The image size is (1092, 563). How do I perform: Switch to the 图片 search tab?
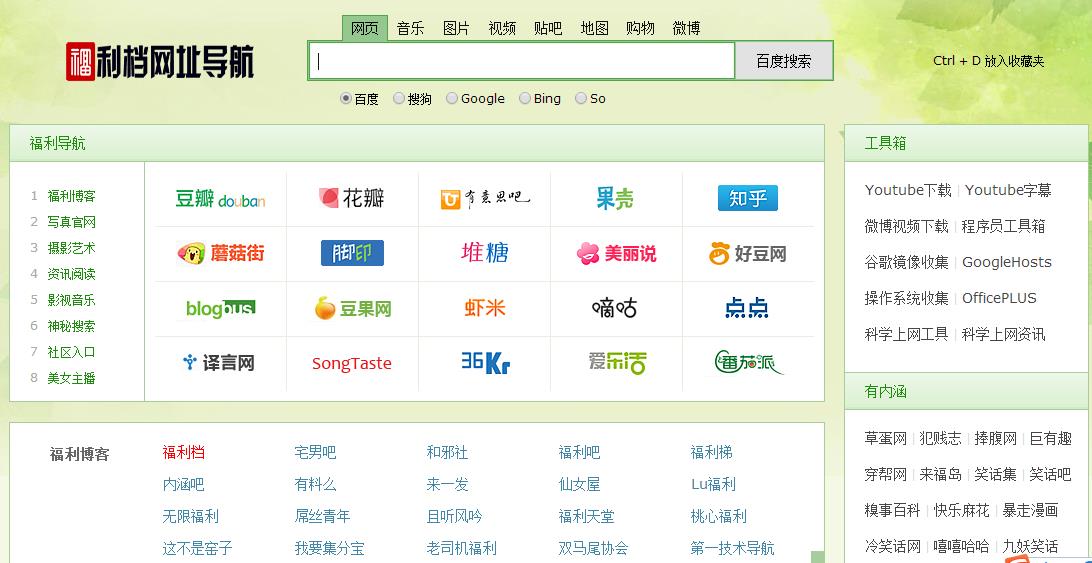456,29
